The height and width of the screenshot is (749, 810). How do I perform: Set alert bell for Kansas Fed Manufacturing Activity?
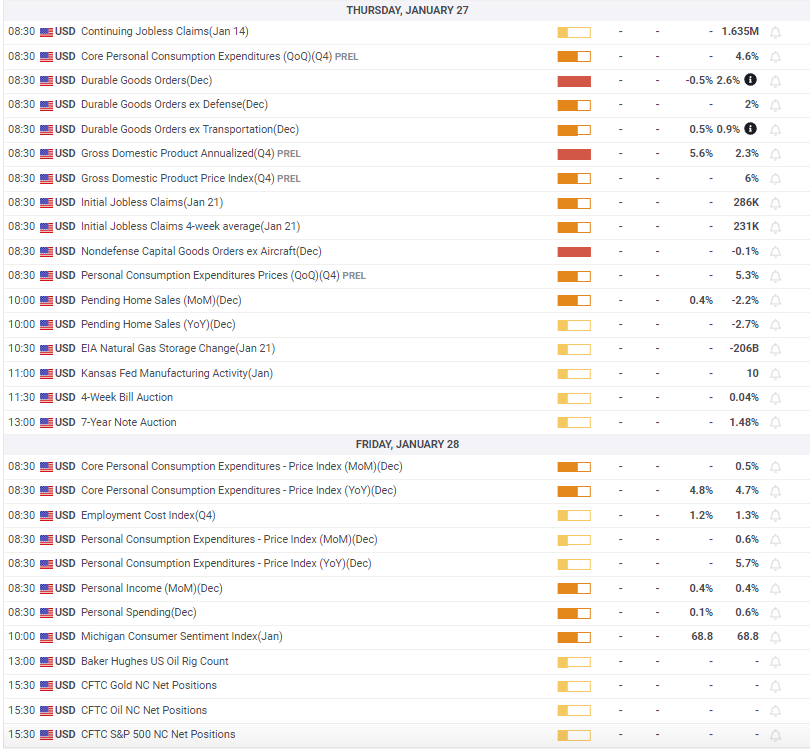coord(775,374)
